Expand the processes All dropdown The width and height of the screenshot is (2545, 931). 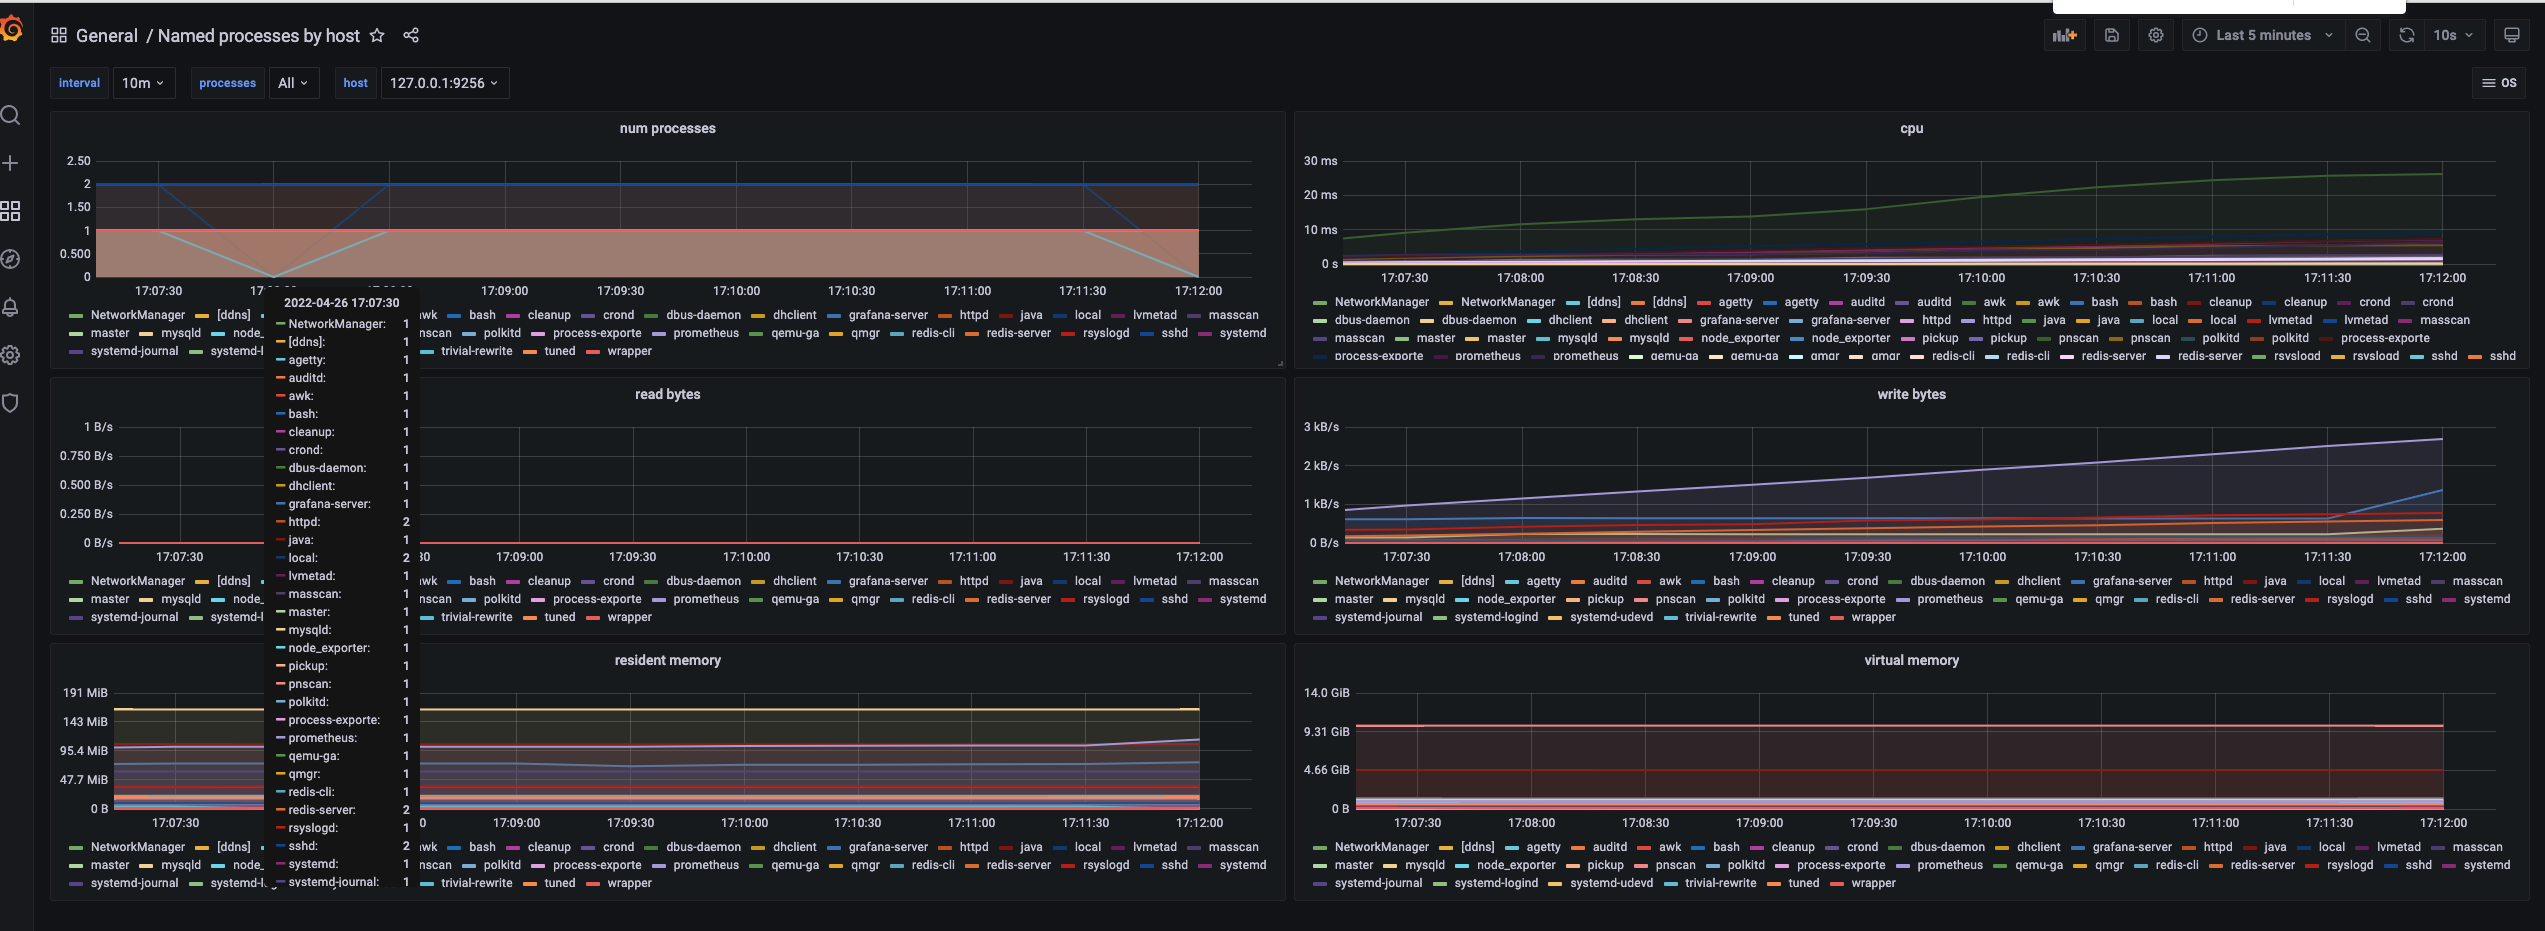(294, 83)
